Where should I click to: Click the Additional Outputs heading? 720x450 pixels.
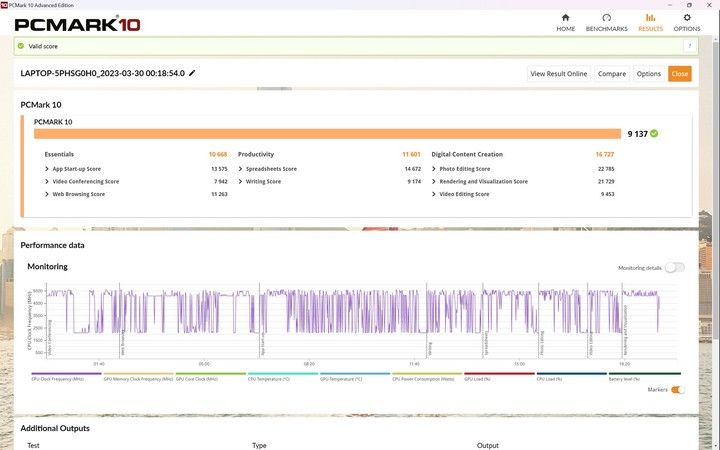[x=55, y=428]
